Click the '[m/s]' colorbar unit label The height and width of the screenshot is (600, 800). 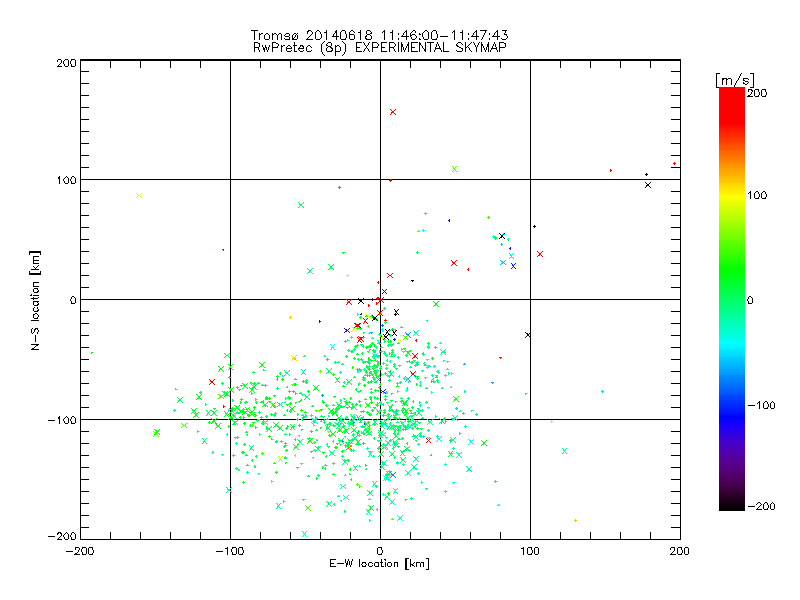pos(735,80)
